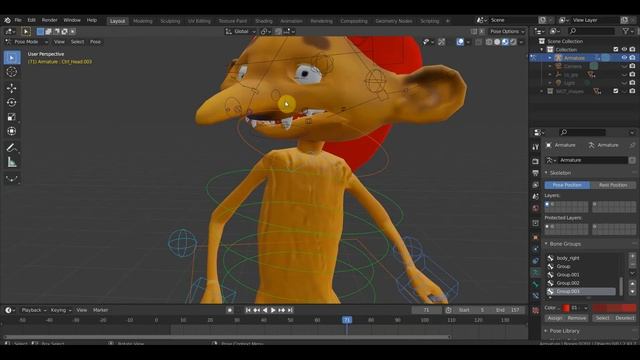
Task: Select the Move tool
Action: [11, 88]
